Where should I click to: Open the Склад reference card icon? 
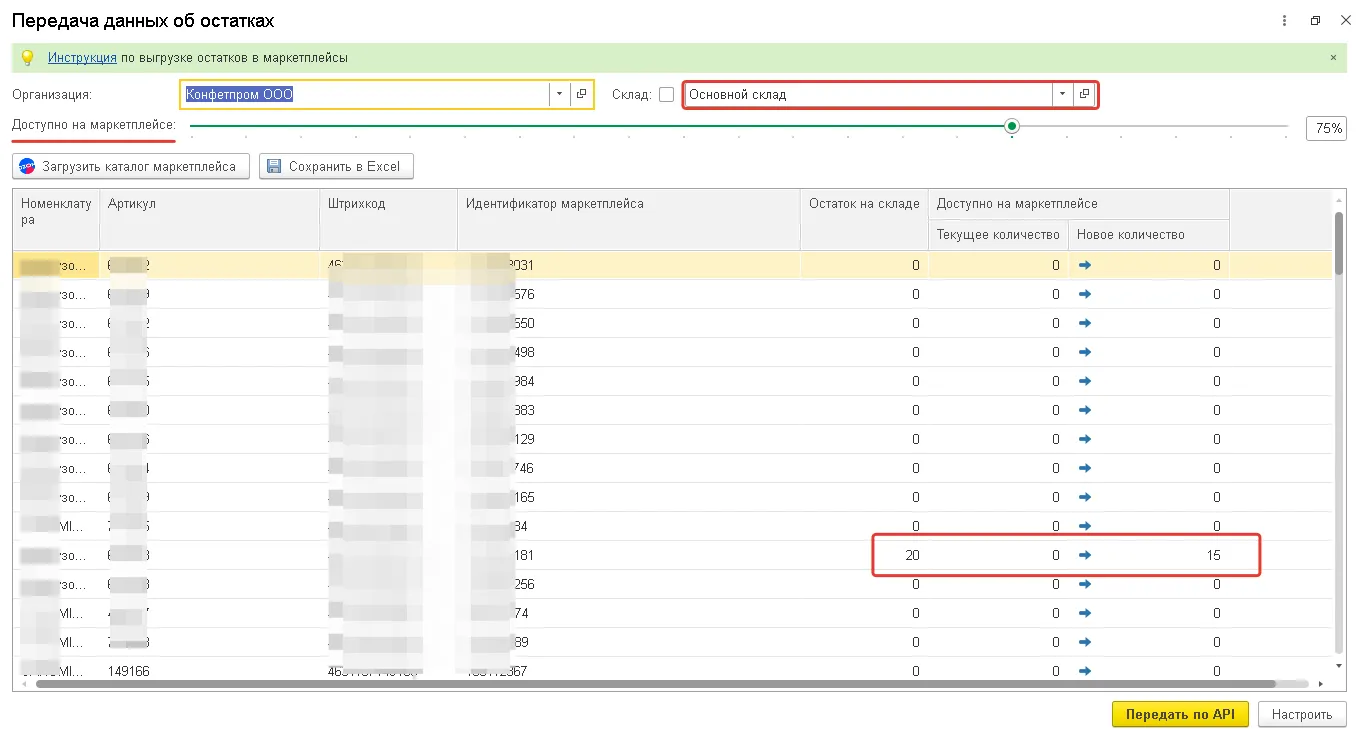coord(1084,94)
